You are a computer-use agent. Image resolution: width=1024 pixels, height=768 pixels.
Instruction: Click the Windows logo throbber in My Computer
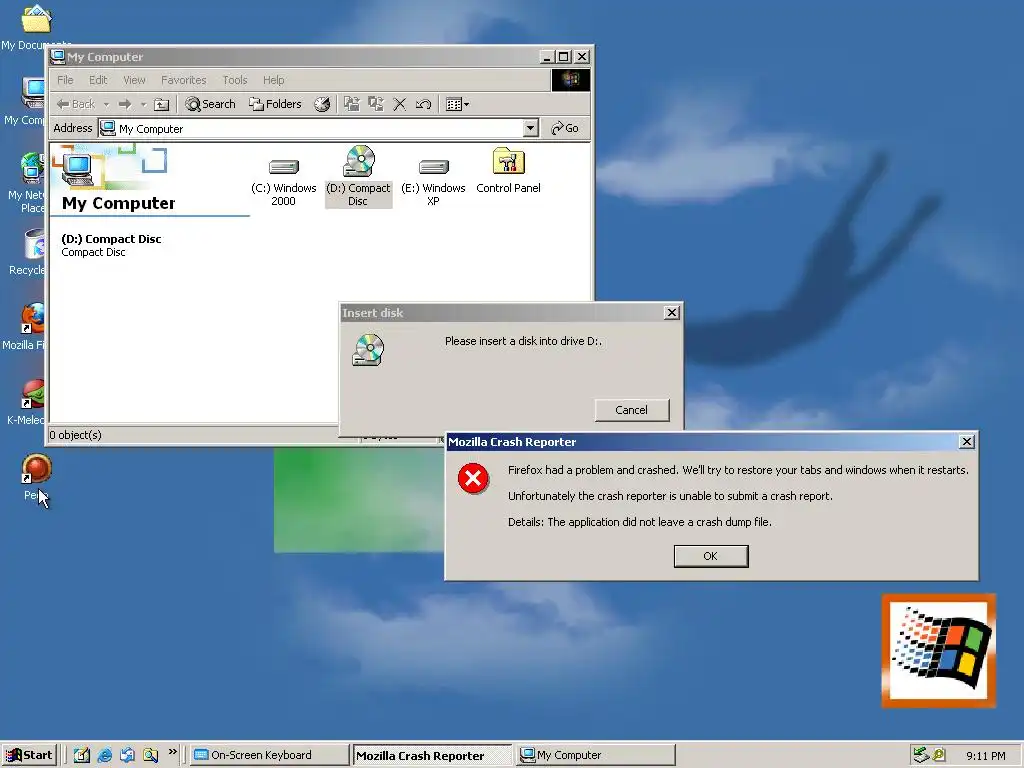(x=571, y=80)
